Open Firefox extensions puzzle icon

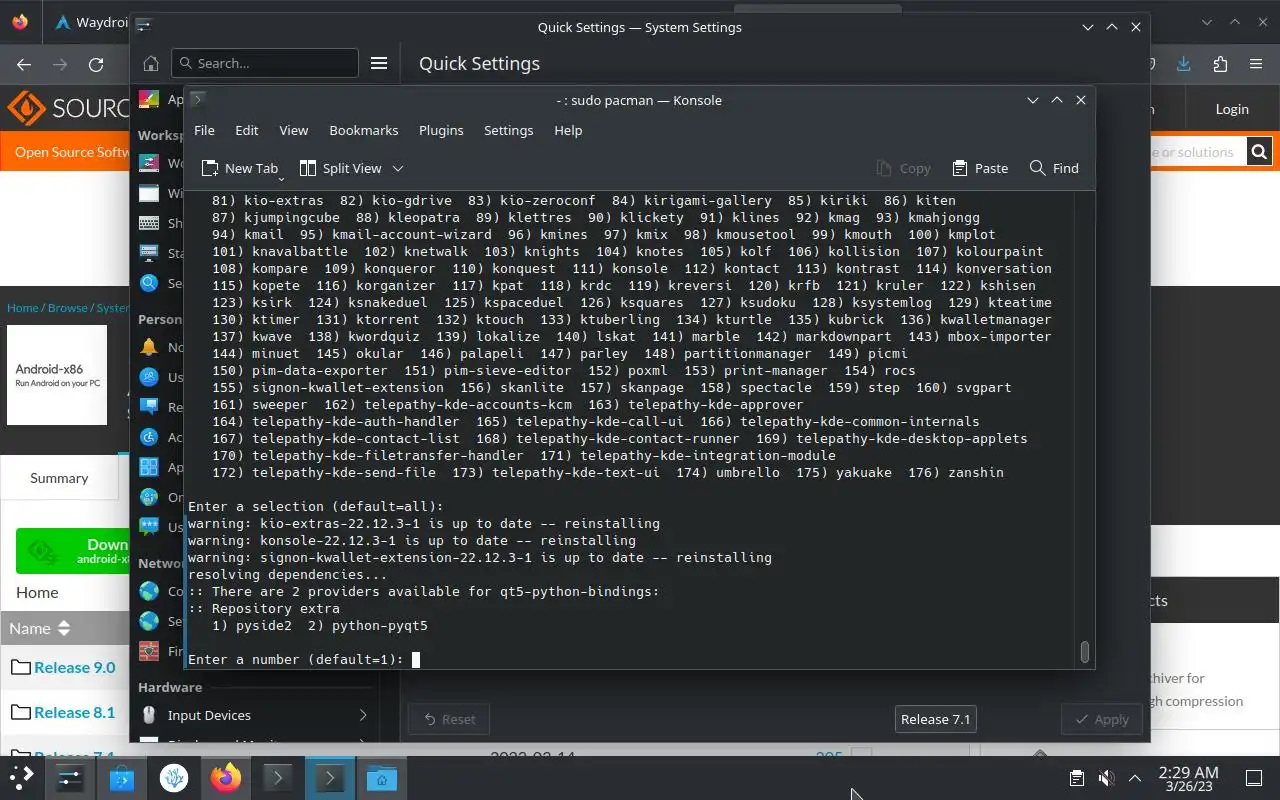tap(1220, 64)
